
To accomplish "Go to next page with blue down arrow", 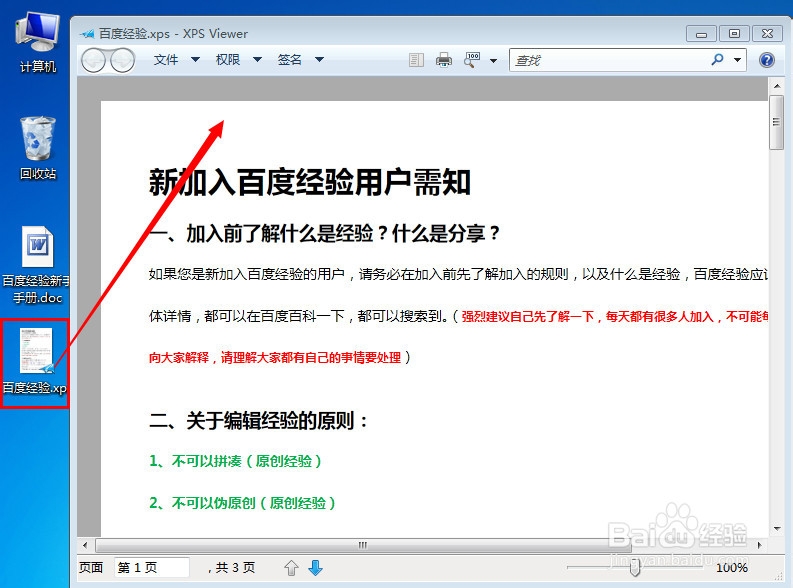I will [316, 568].
